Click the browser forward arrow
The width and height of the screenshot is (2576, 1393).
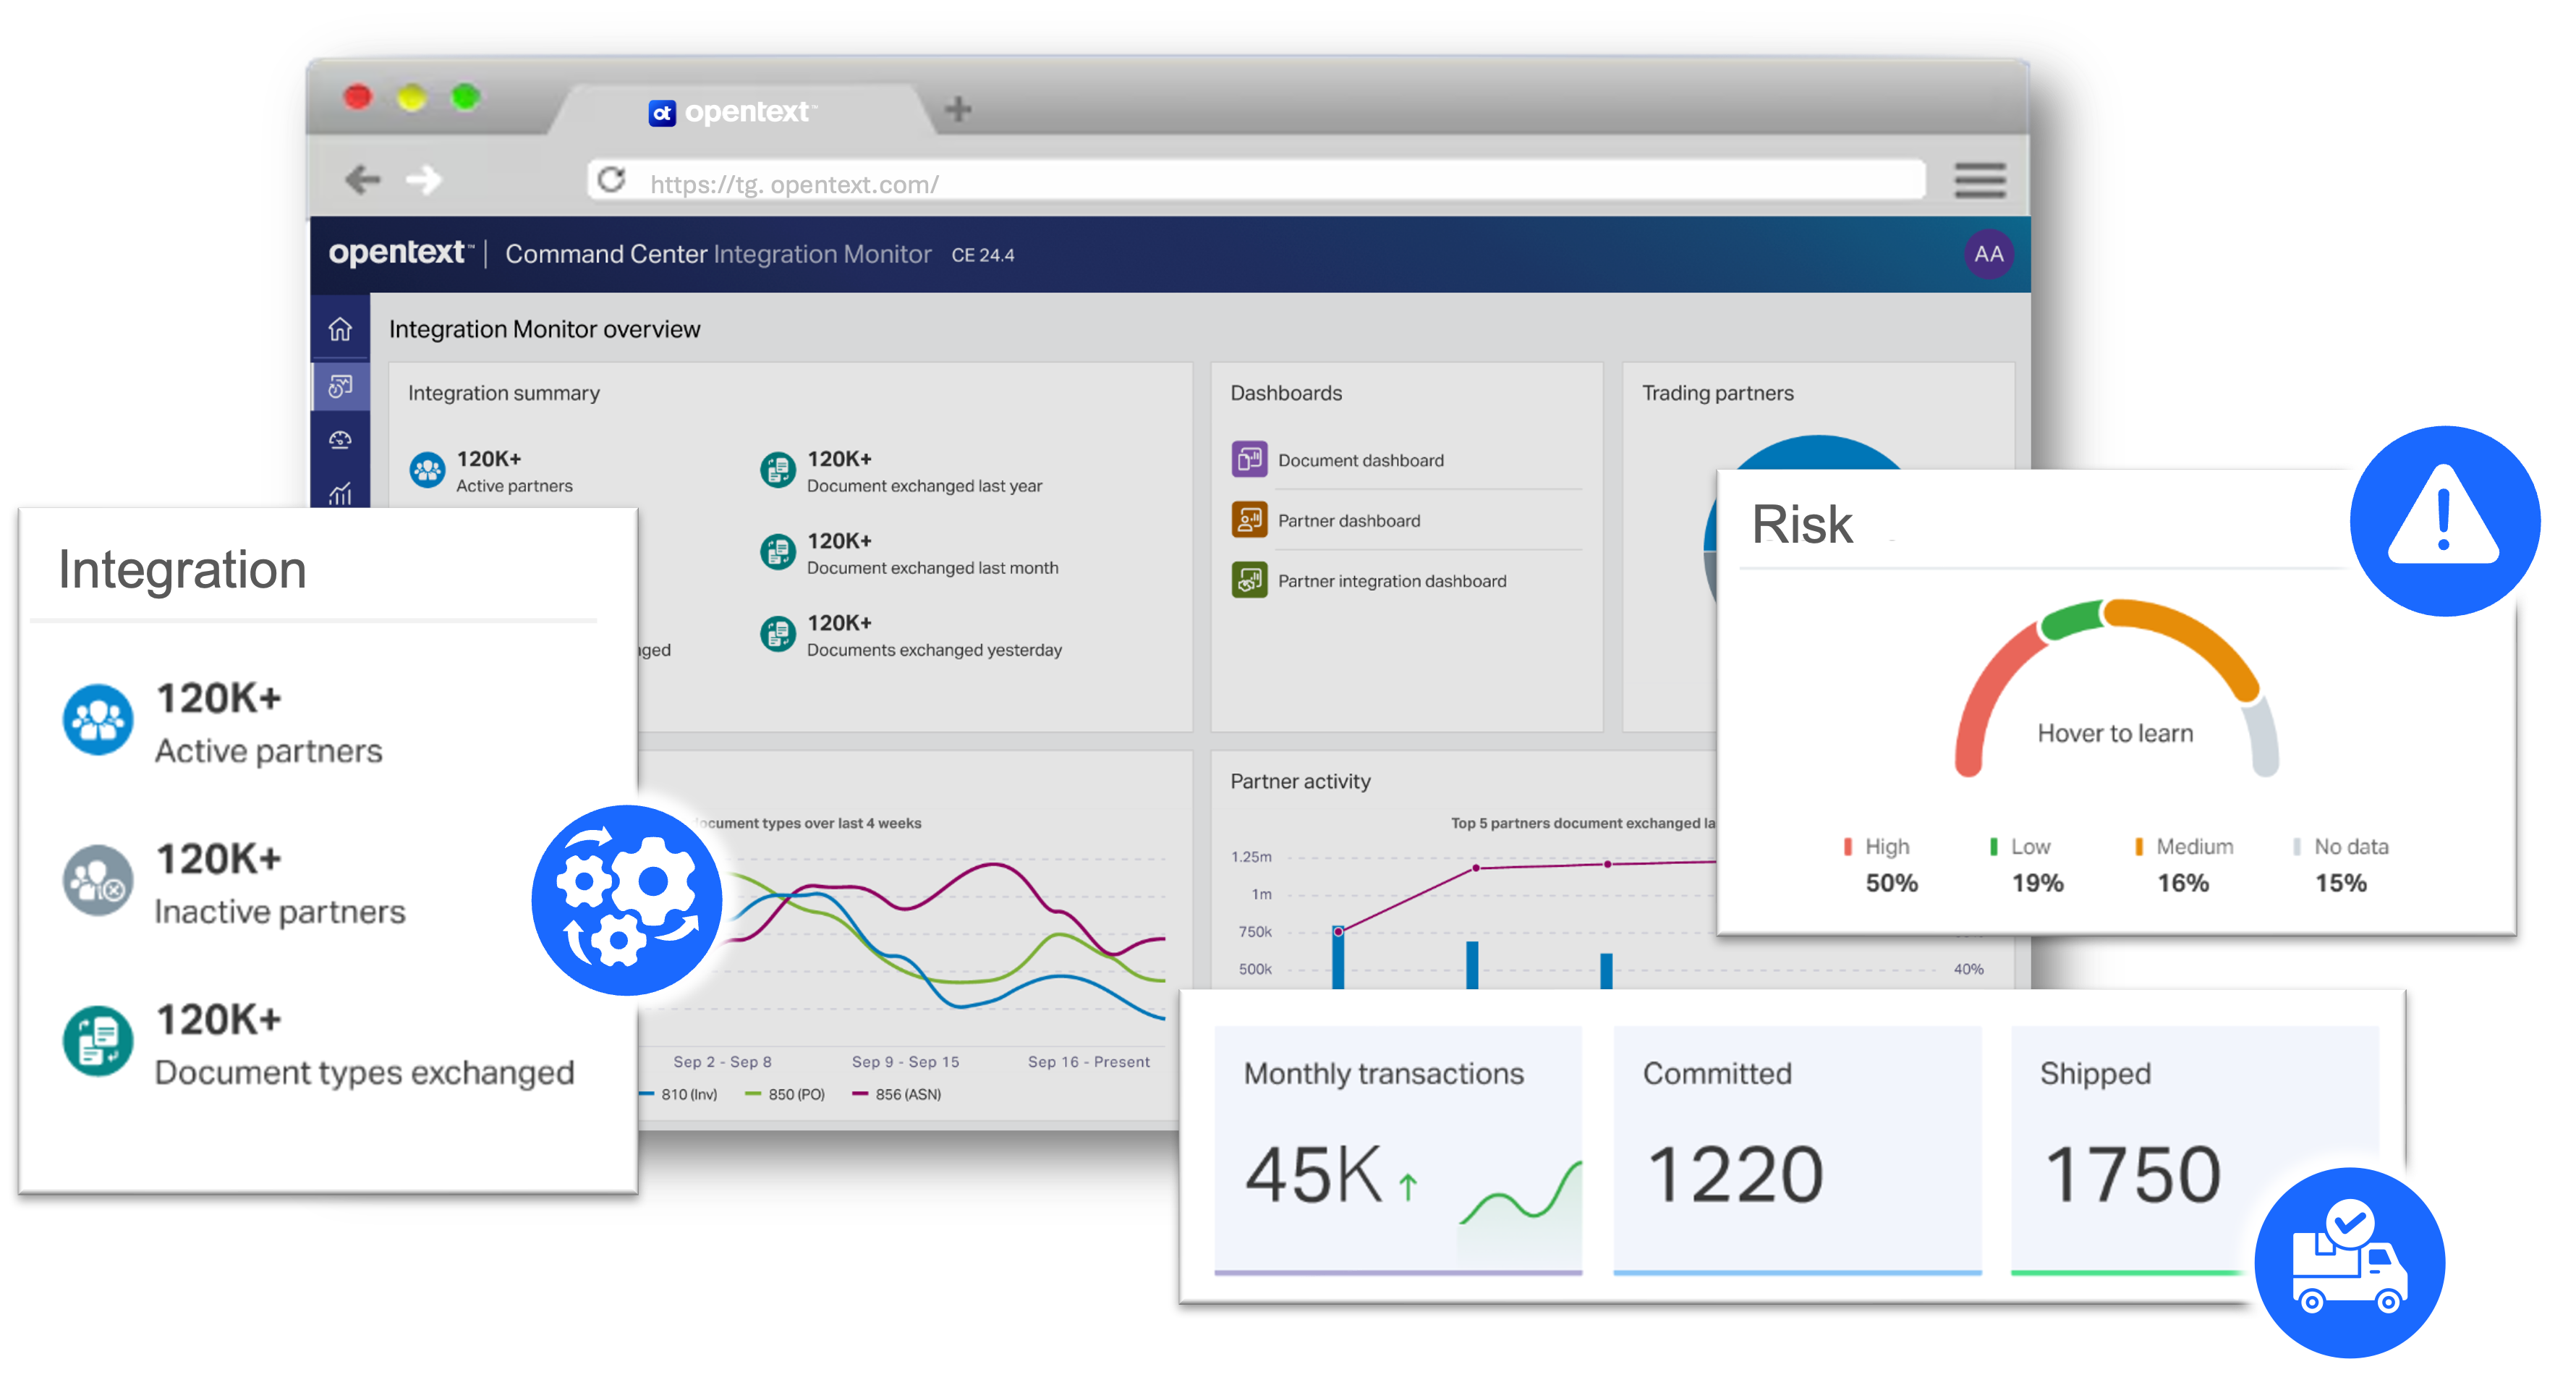424,180
